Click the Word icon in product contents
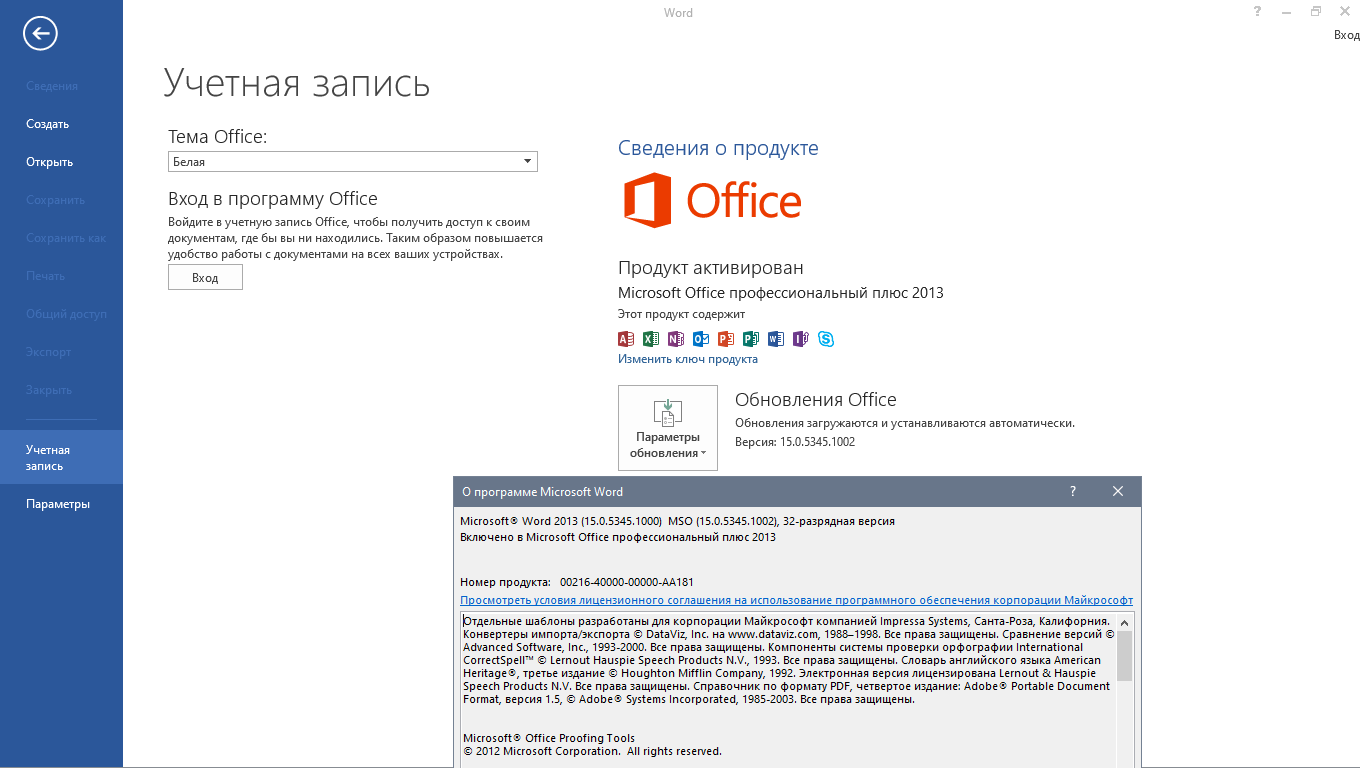The image size is (1360, 768). coord(776,339)
